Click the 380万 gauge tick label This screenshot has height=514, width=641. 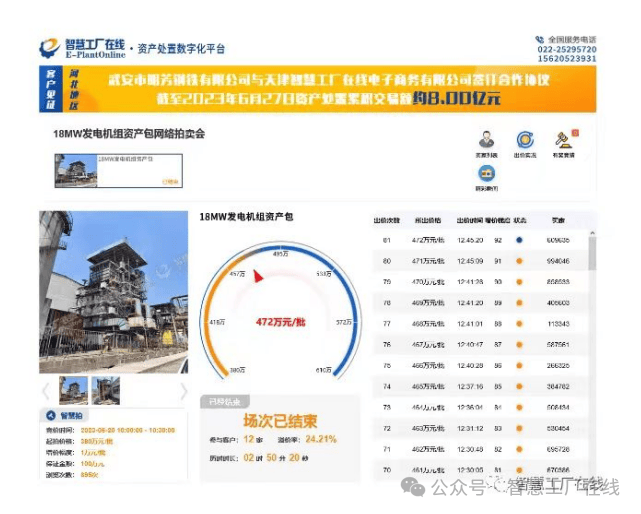(x=238, y=370)
